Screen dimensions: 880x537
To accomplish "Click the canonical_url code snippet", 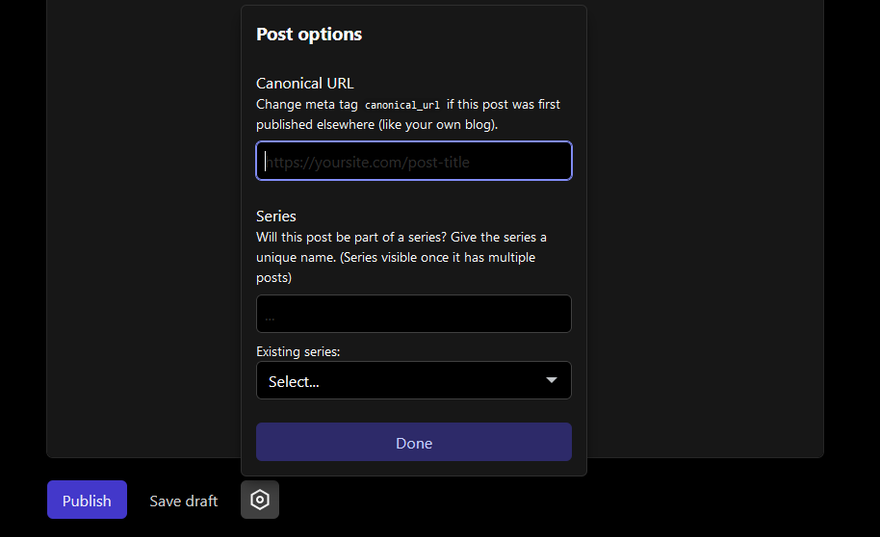I will coord(402,105).
